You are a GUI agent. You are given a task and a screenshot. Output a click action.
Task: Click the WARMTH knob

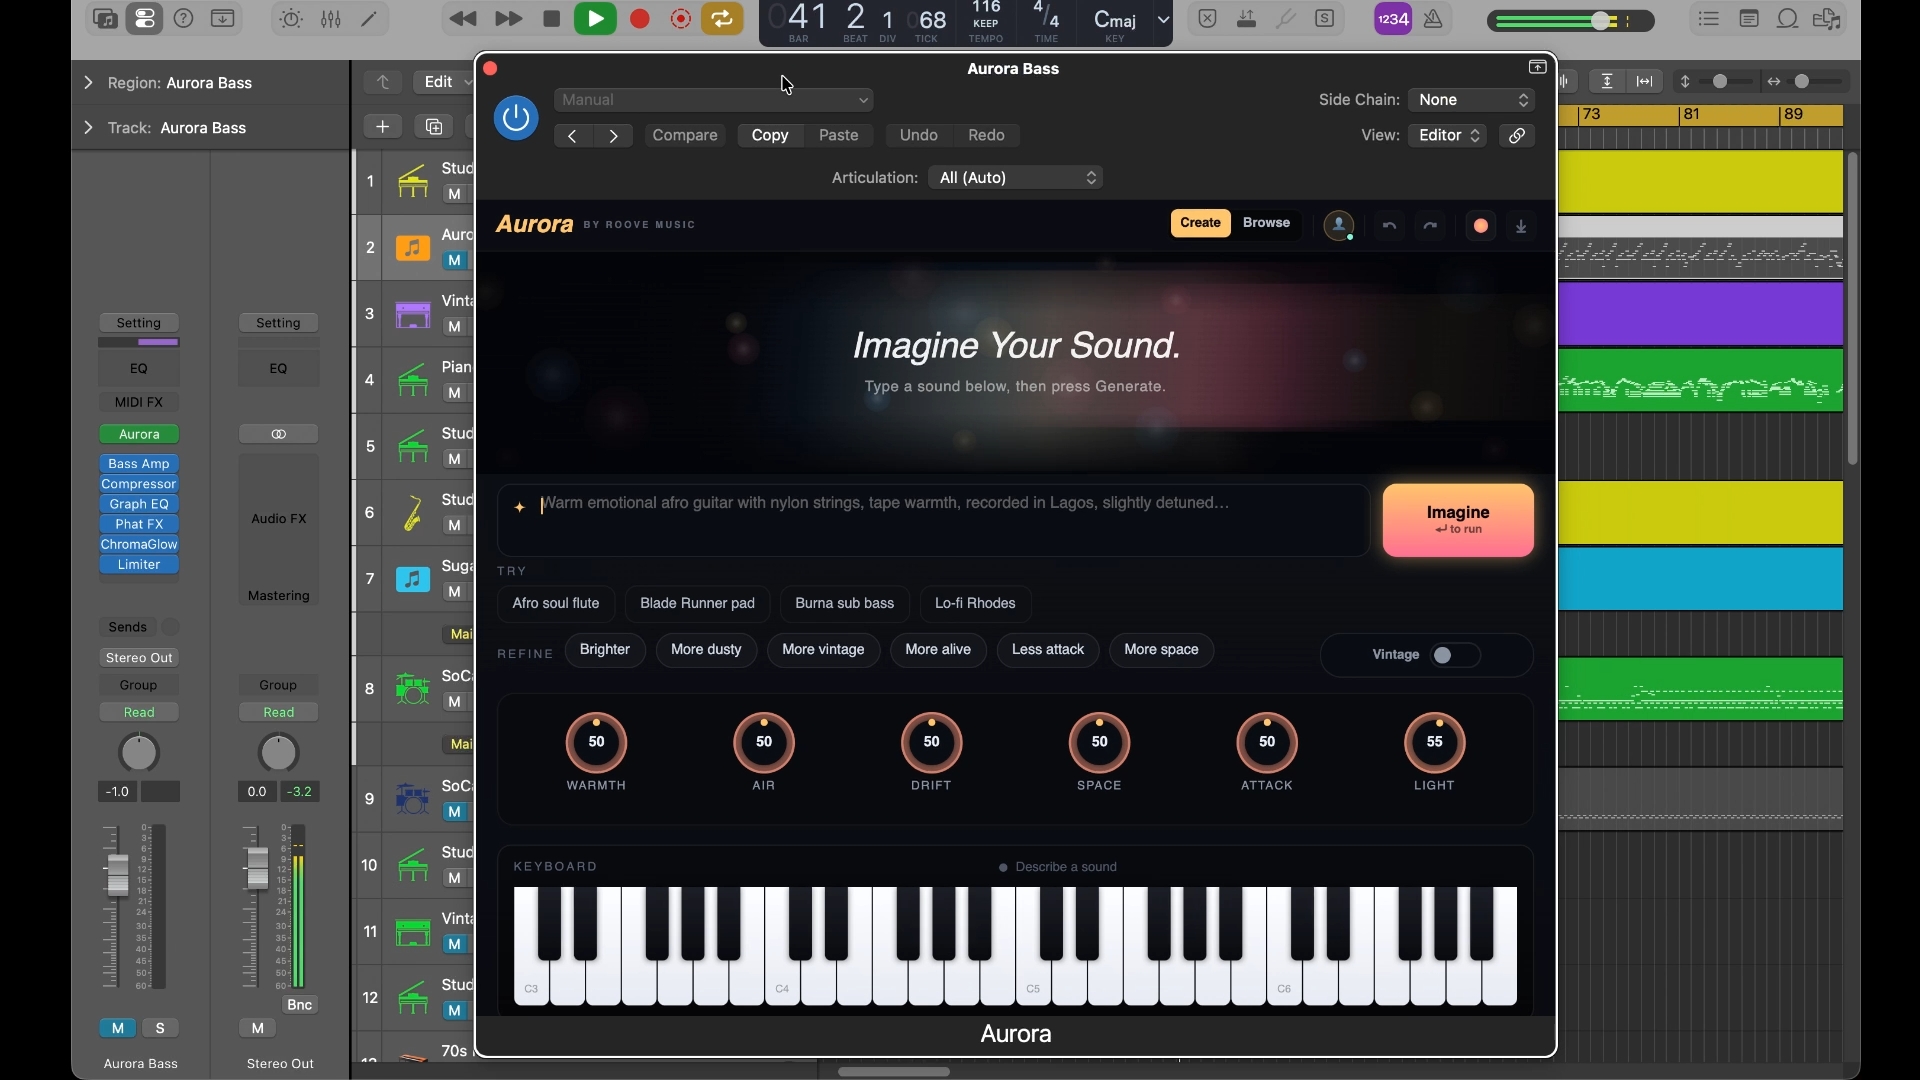pos(597,743)
